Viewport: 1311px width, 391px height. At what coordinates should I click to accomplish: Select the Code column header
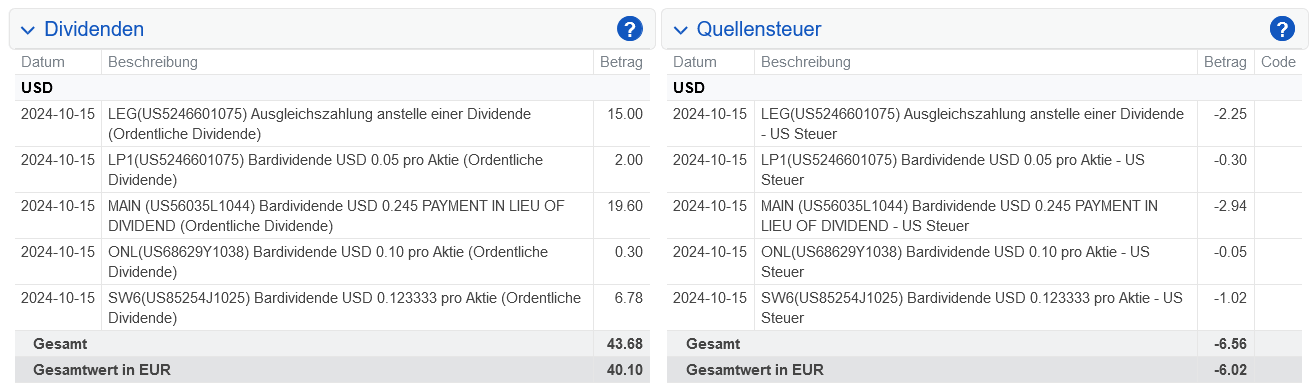pyautogui.click(x=1278, y=62)
